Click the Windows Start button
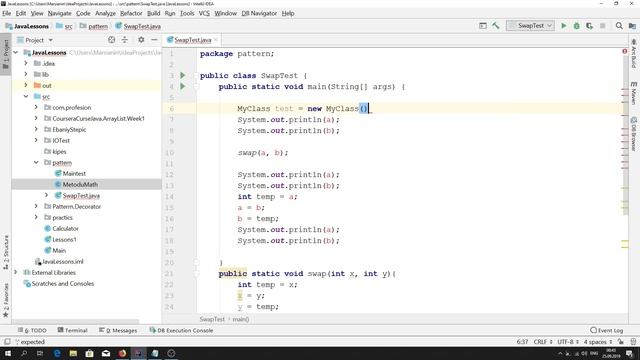 pos(8,353)
